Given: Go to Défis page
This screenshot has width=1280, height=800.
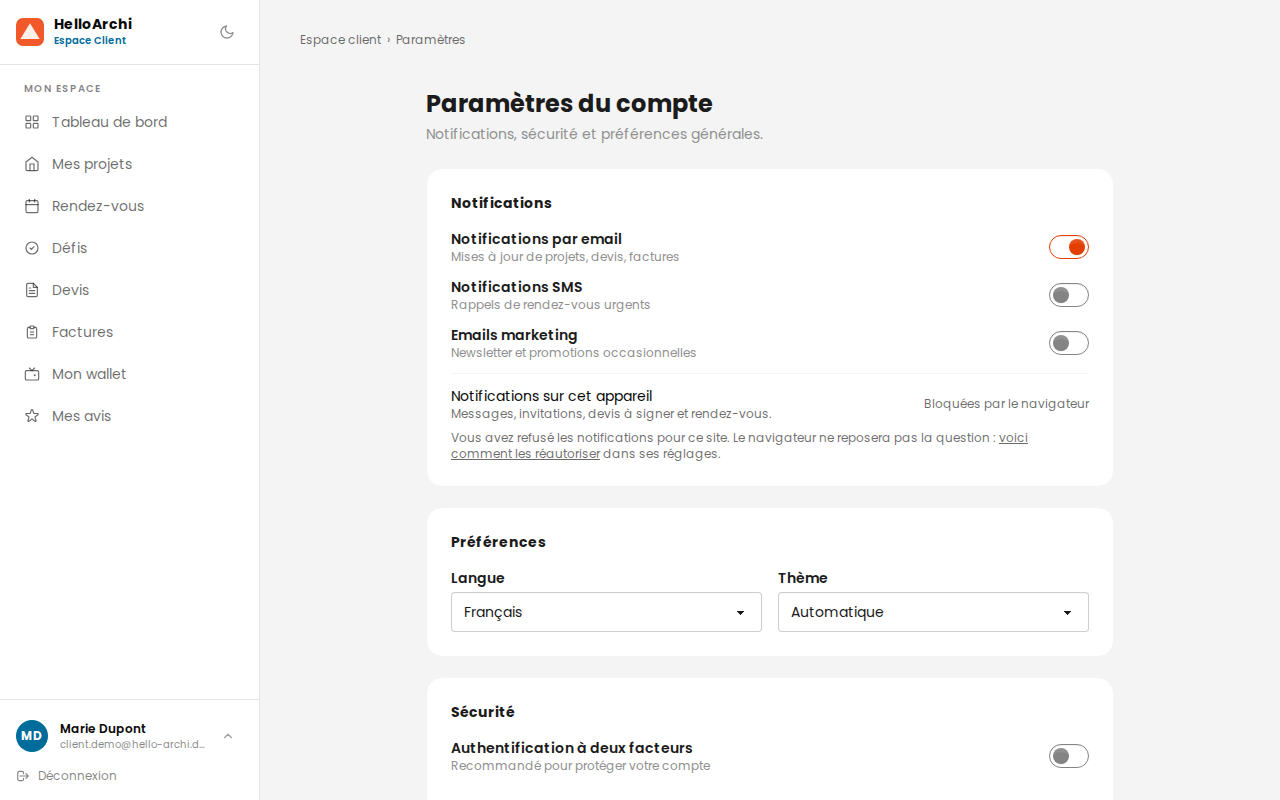Looking at the screenshot, I should point(130,248).
